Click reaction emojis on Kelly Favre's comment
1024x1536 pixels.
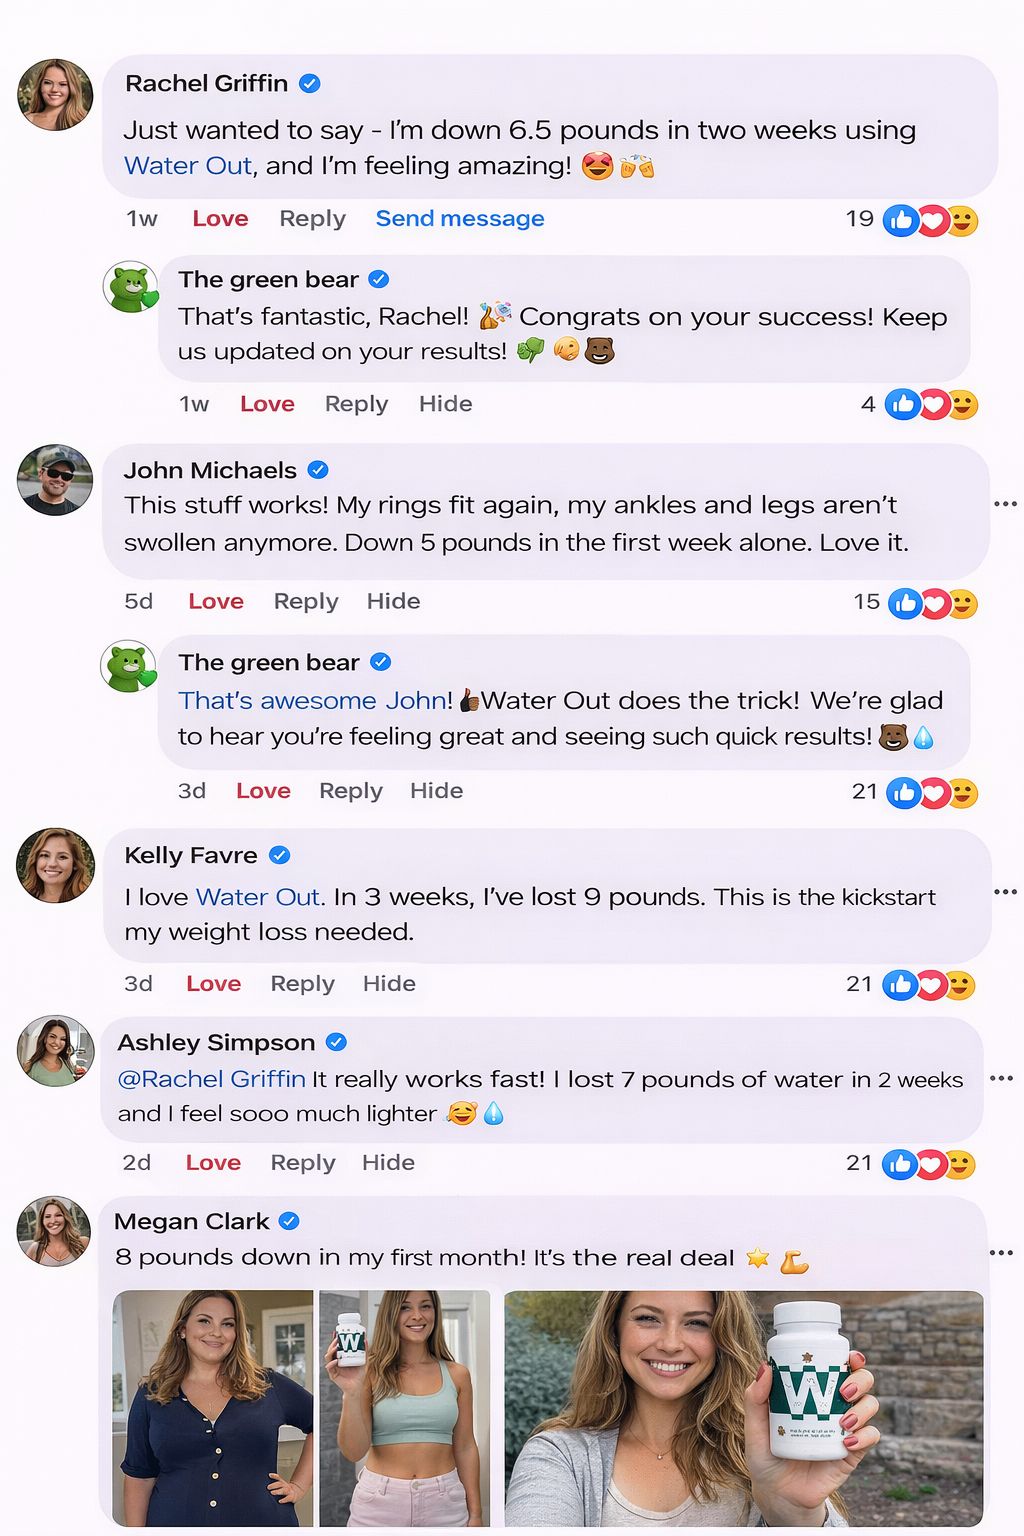(x=930, y=985)
